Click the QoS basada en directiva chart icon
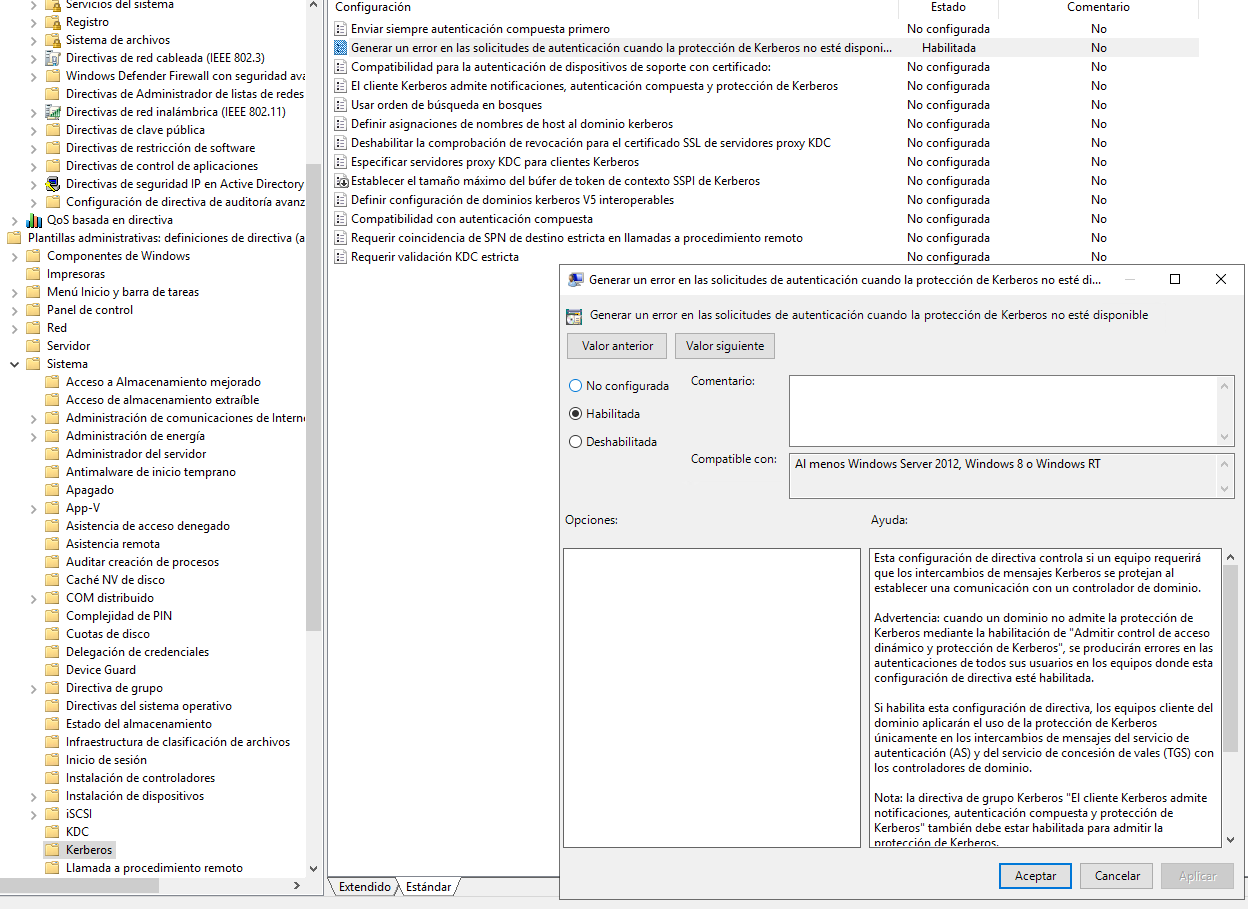The width and height of the screenshot is (1248, 909). click(x=34, y=220)
